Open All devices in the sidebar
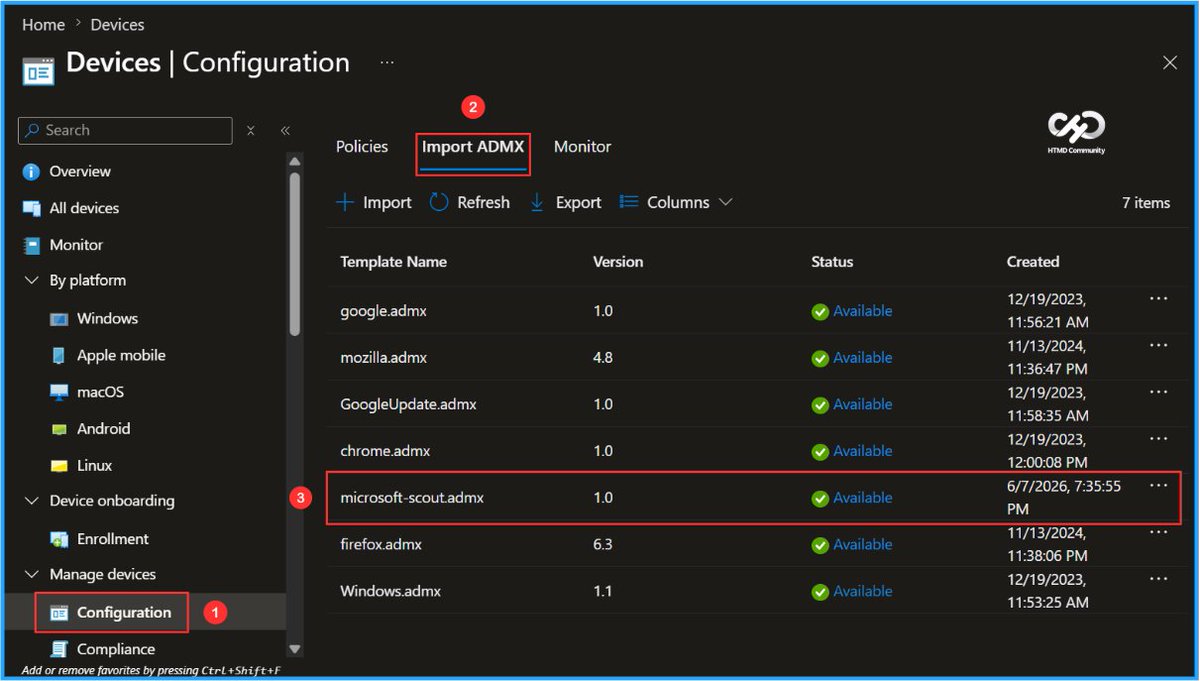The width and height of the screenshot is (1200, 681). [x=84, y=208]
